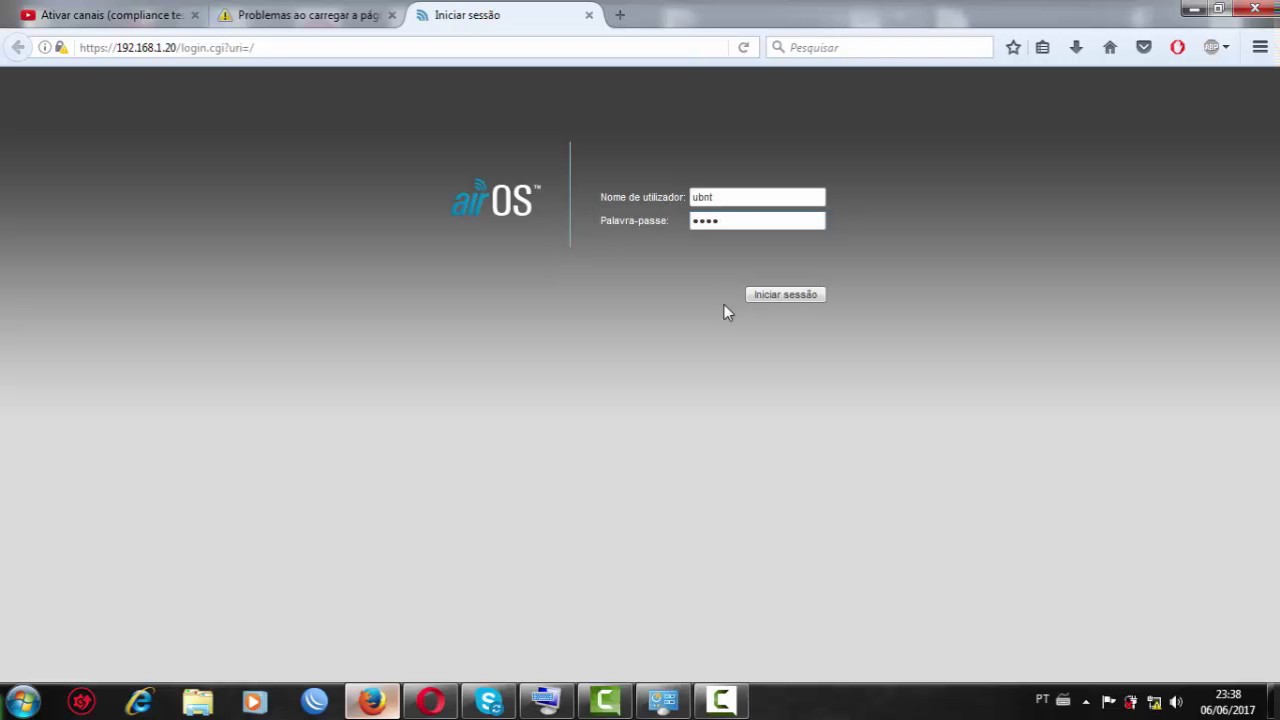This screenshot has height=720, width=1280.
Task: Open the last Camtasia recorder taskbar icon
Action: 720,701
